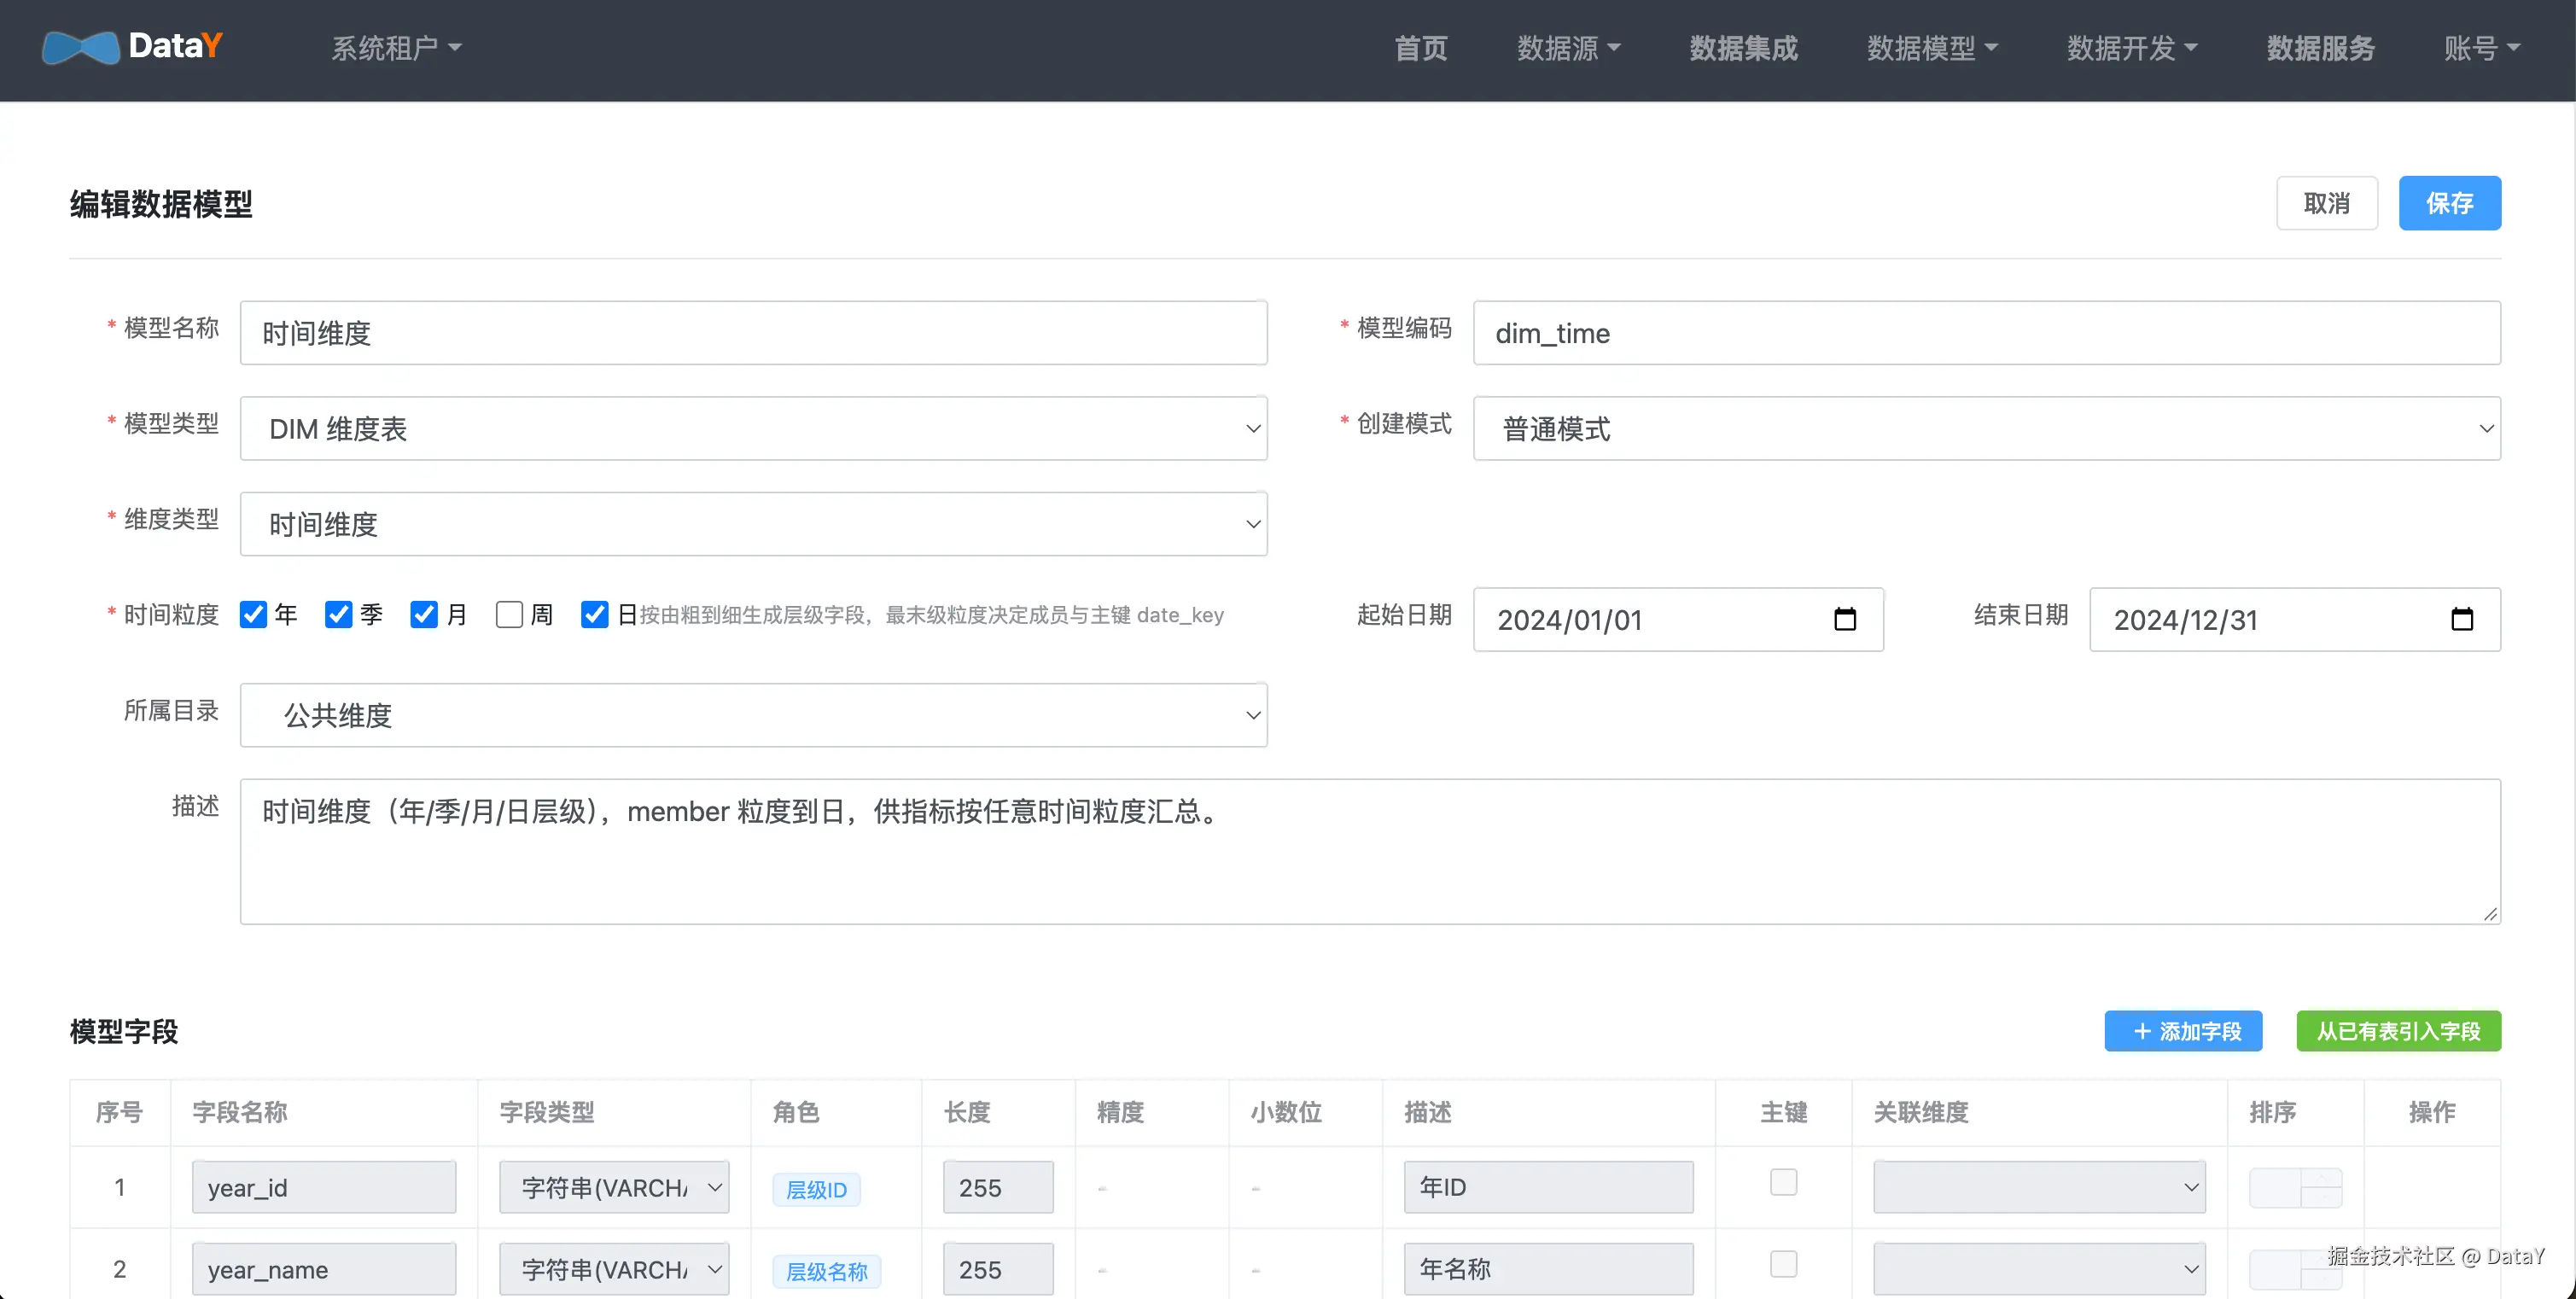2576x1299 pixels.
Task: Click the 层级ID role tag
Action: [x=816, y=1189]
